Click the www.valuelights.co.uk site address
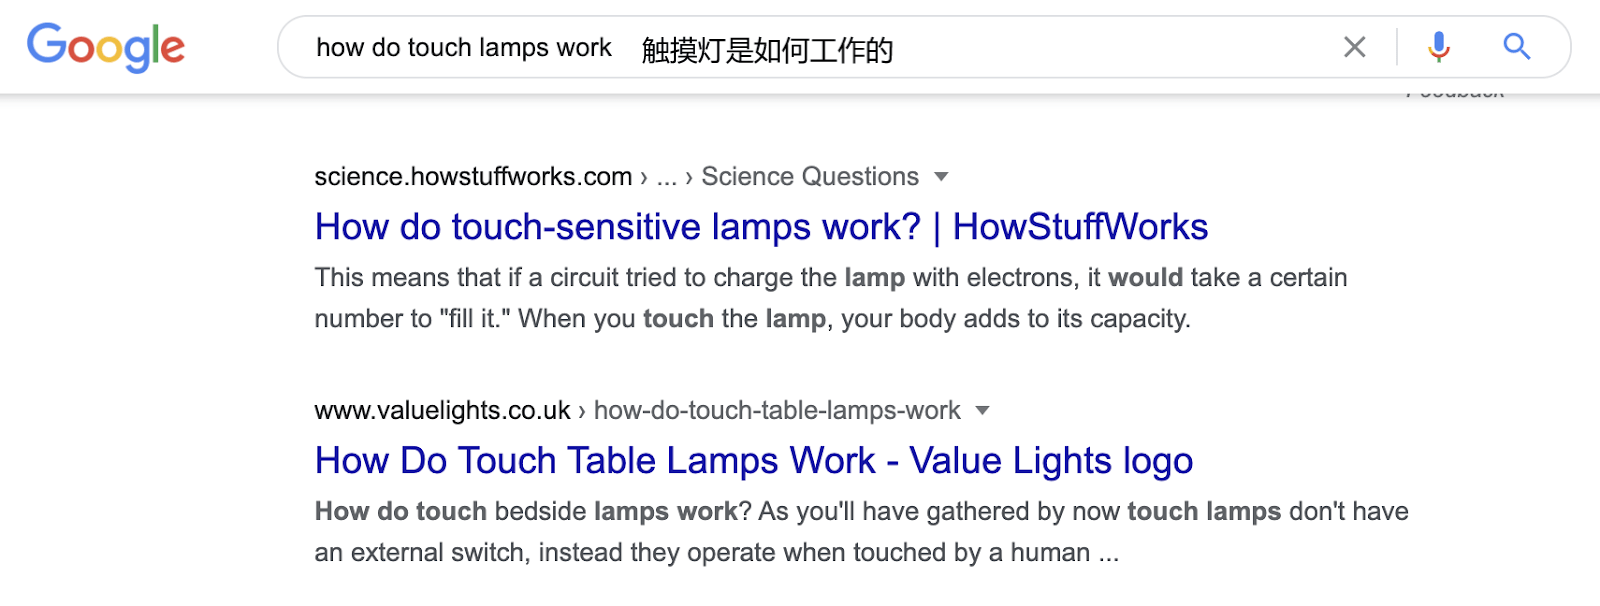The height and width of the screenshot is (606, 1600). 442,411
